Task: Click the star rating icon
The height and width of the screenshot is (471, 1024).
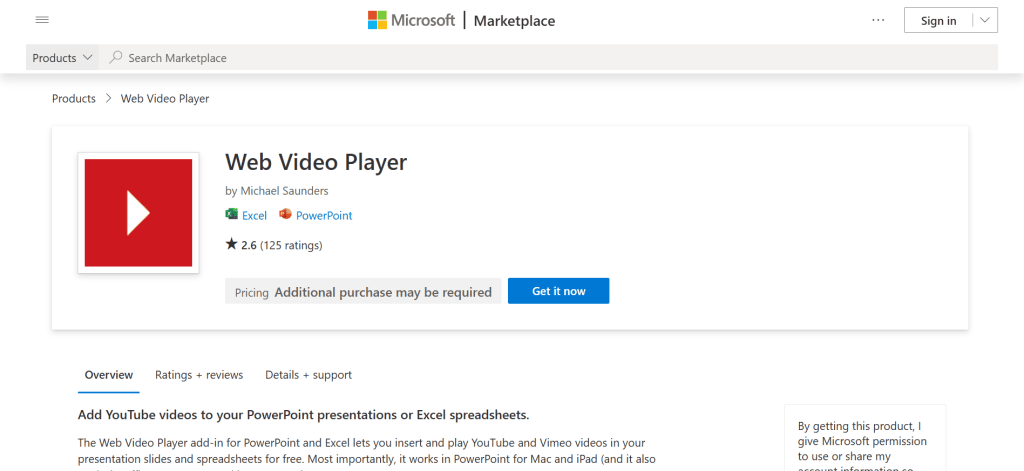Action: click(x=232, y=244)
